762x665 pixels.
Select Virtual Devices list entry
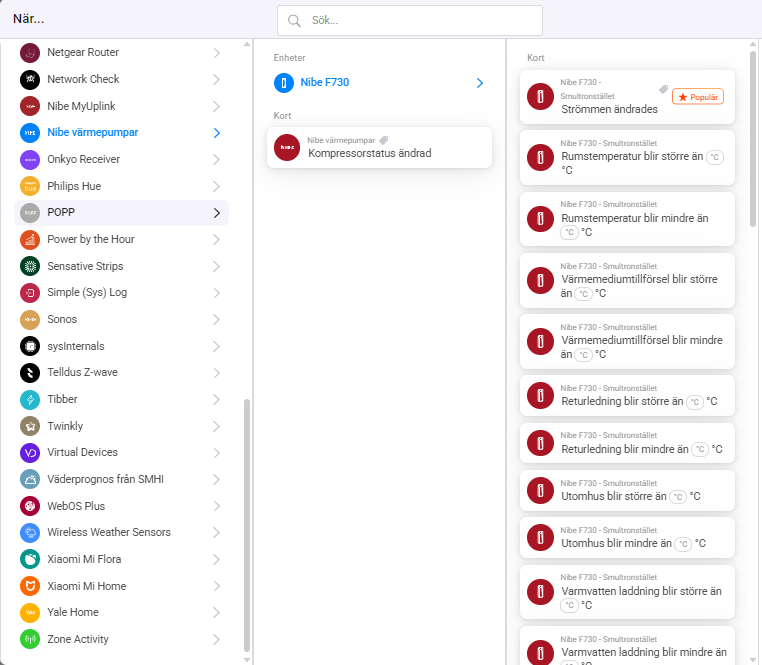pos(121,453)
